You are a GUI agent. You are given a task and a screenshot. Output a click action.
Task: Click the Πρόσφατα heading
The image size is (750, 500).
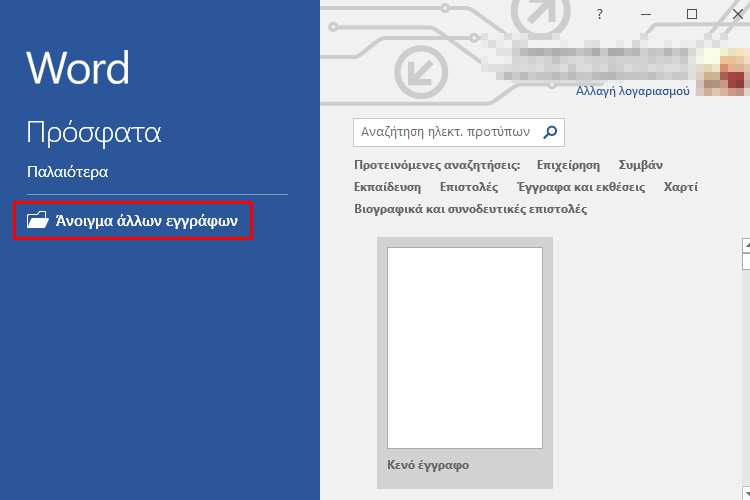point(94,133)
